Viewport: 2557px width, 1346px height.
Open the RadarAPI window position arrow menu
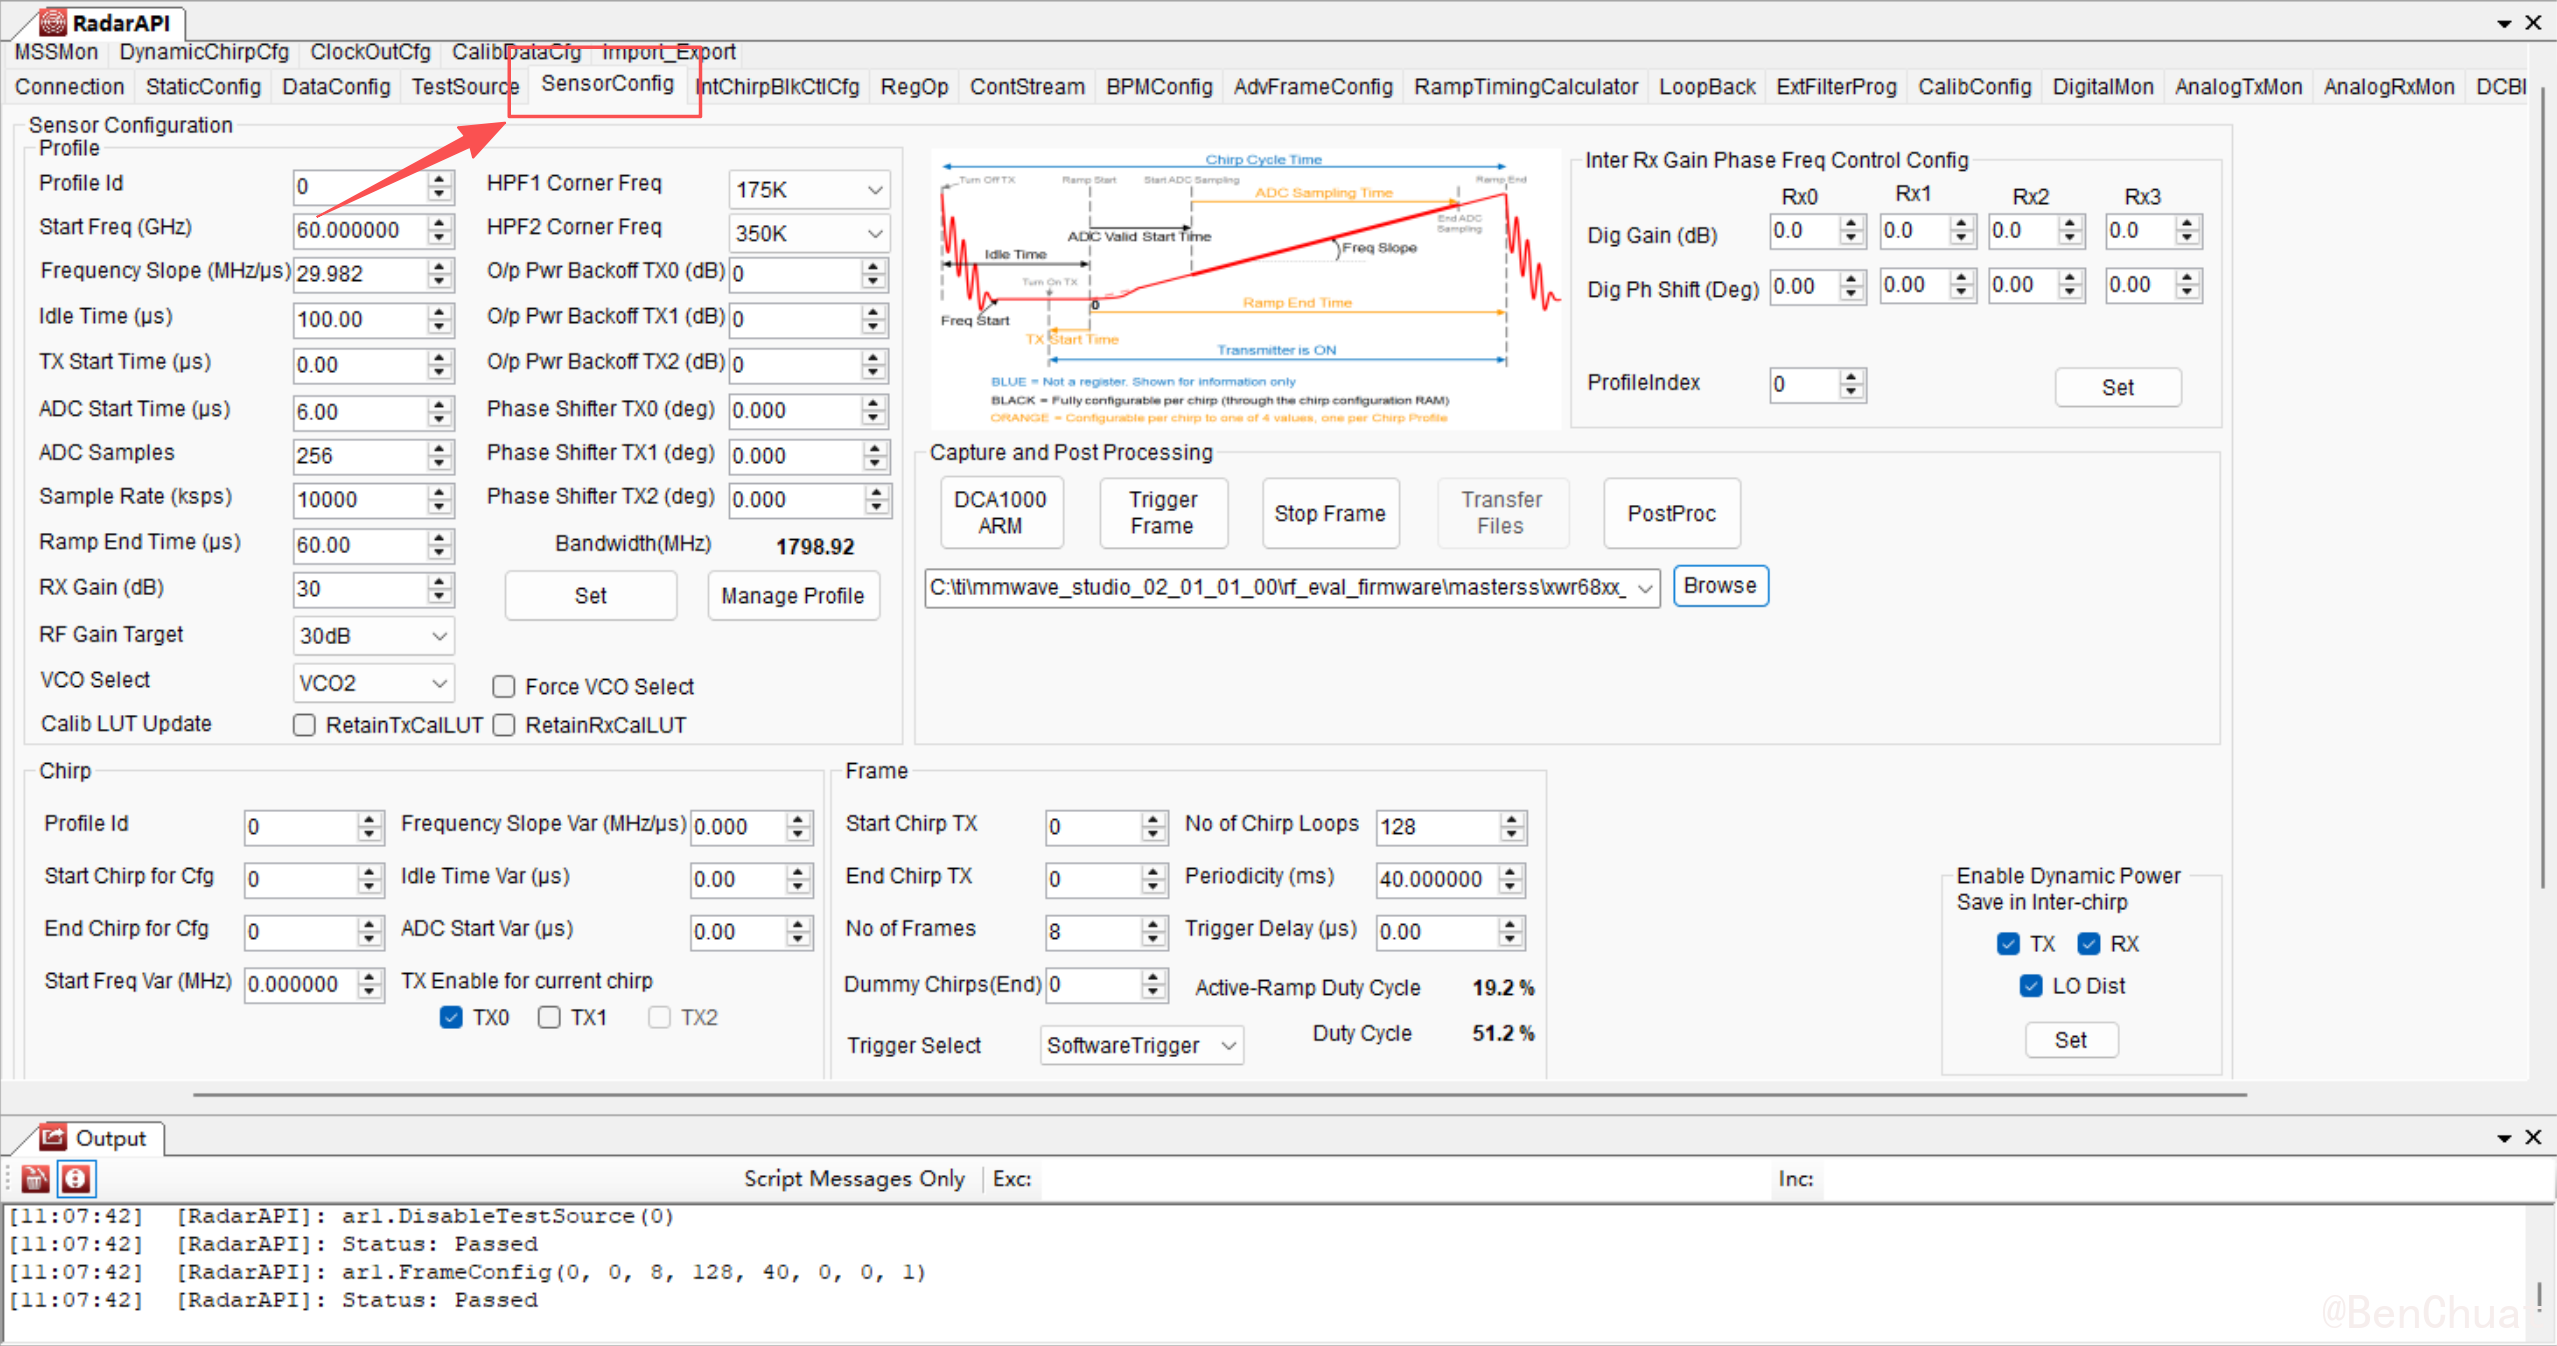point(2504,23)
